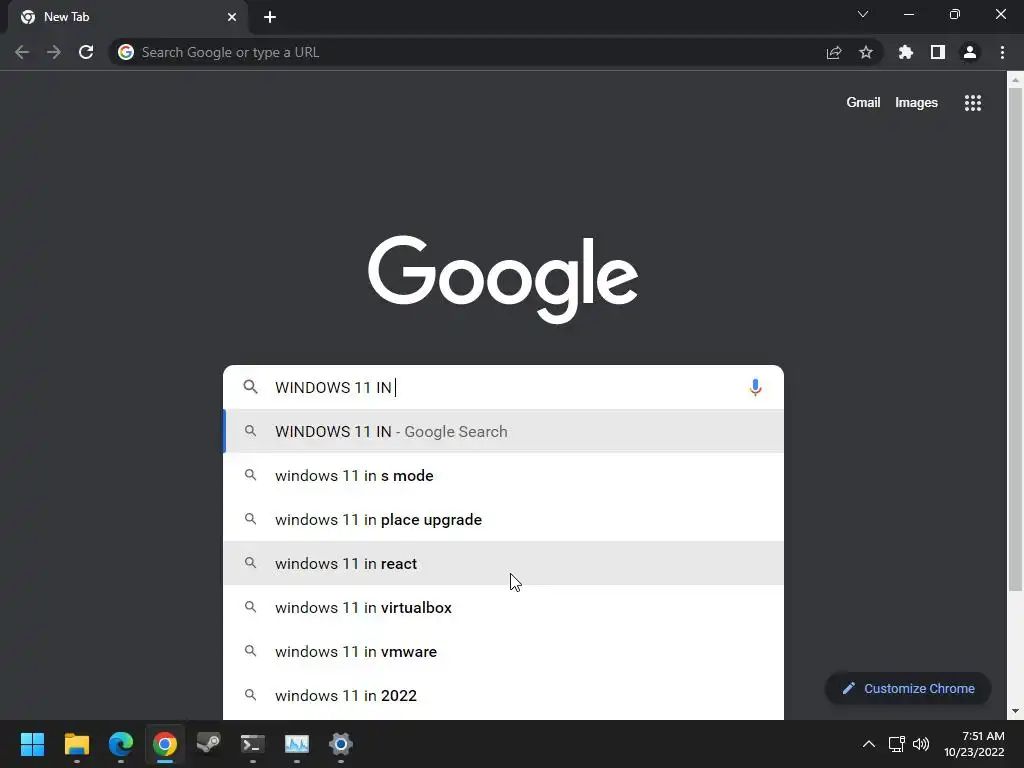Click the share this page icon
Image resolution: width=1024 pixels, height=768 pixels.
pyautogui.click(x=834, y=52)
